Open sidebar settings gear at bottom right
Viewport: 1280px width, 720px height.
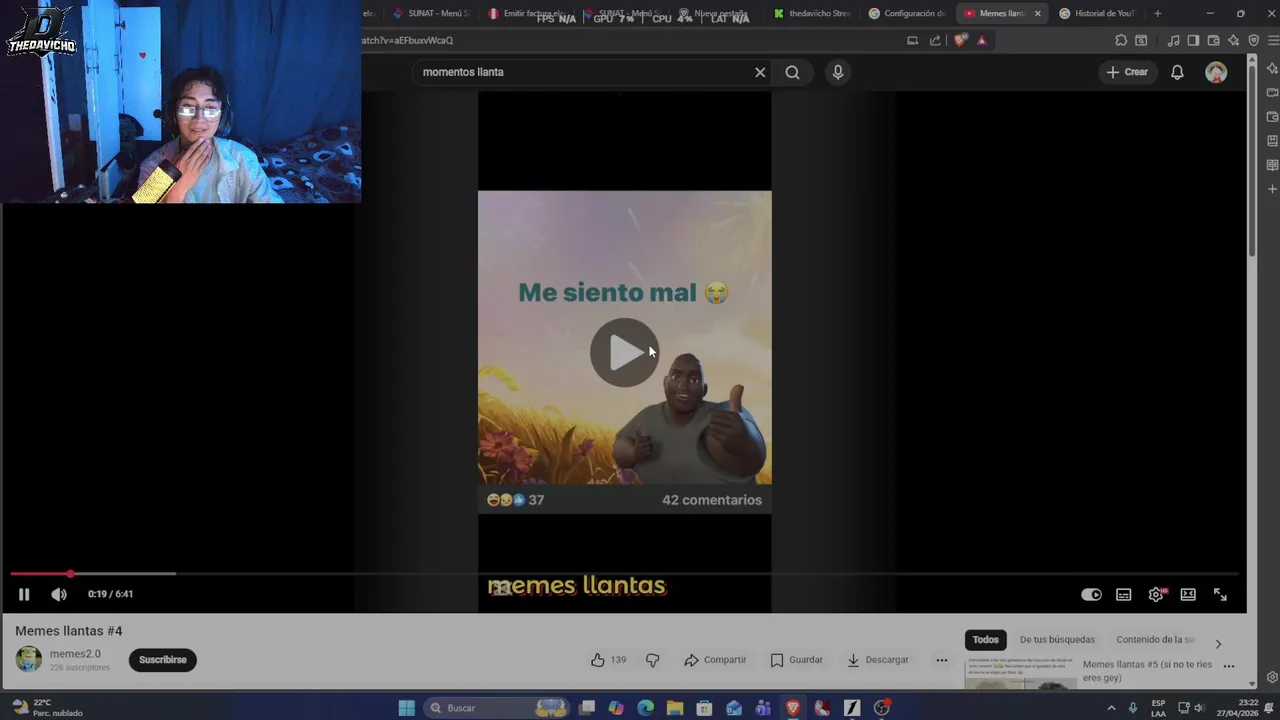(x=1271, y=677)
